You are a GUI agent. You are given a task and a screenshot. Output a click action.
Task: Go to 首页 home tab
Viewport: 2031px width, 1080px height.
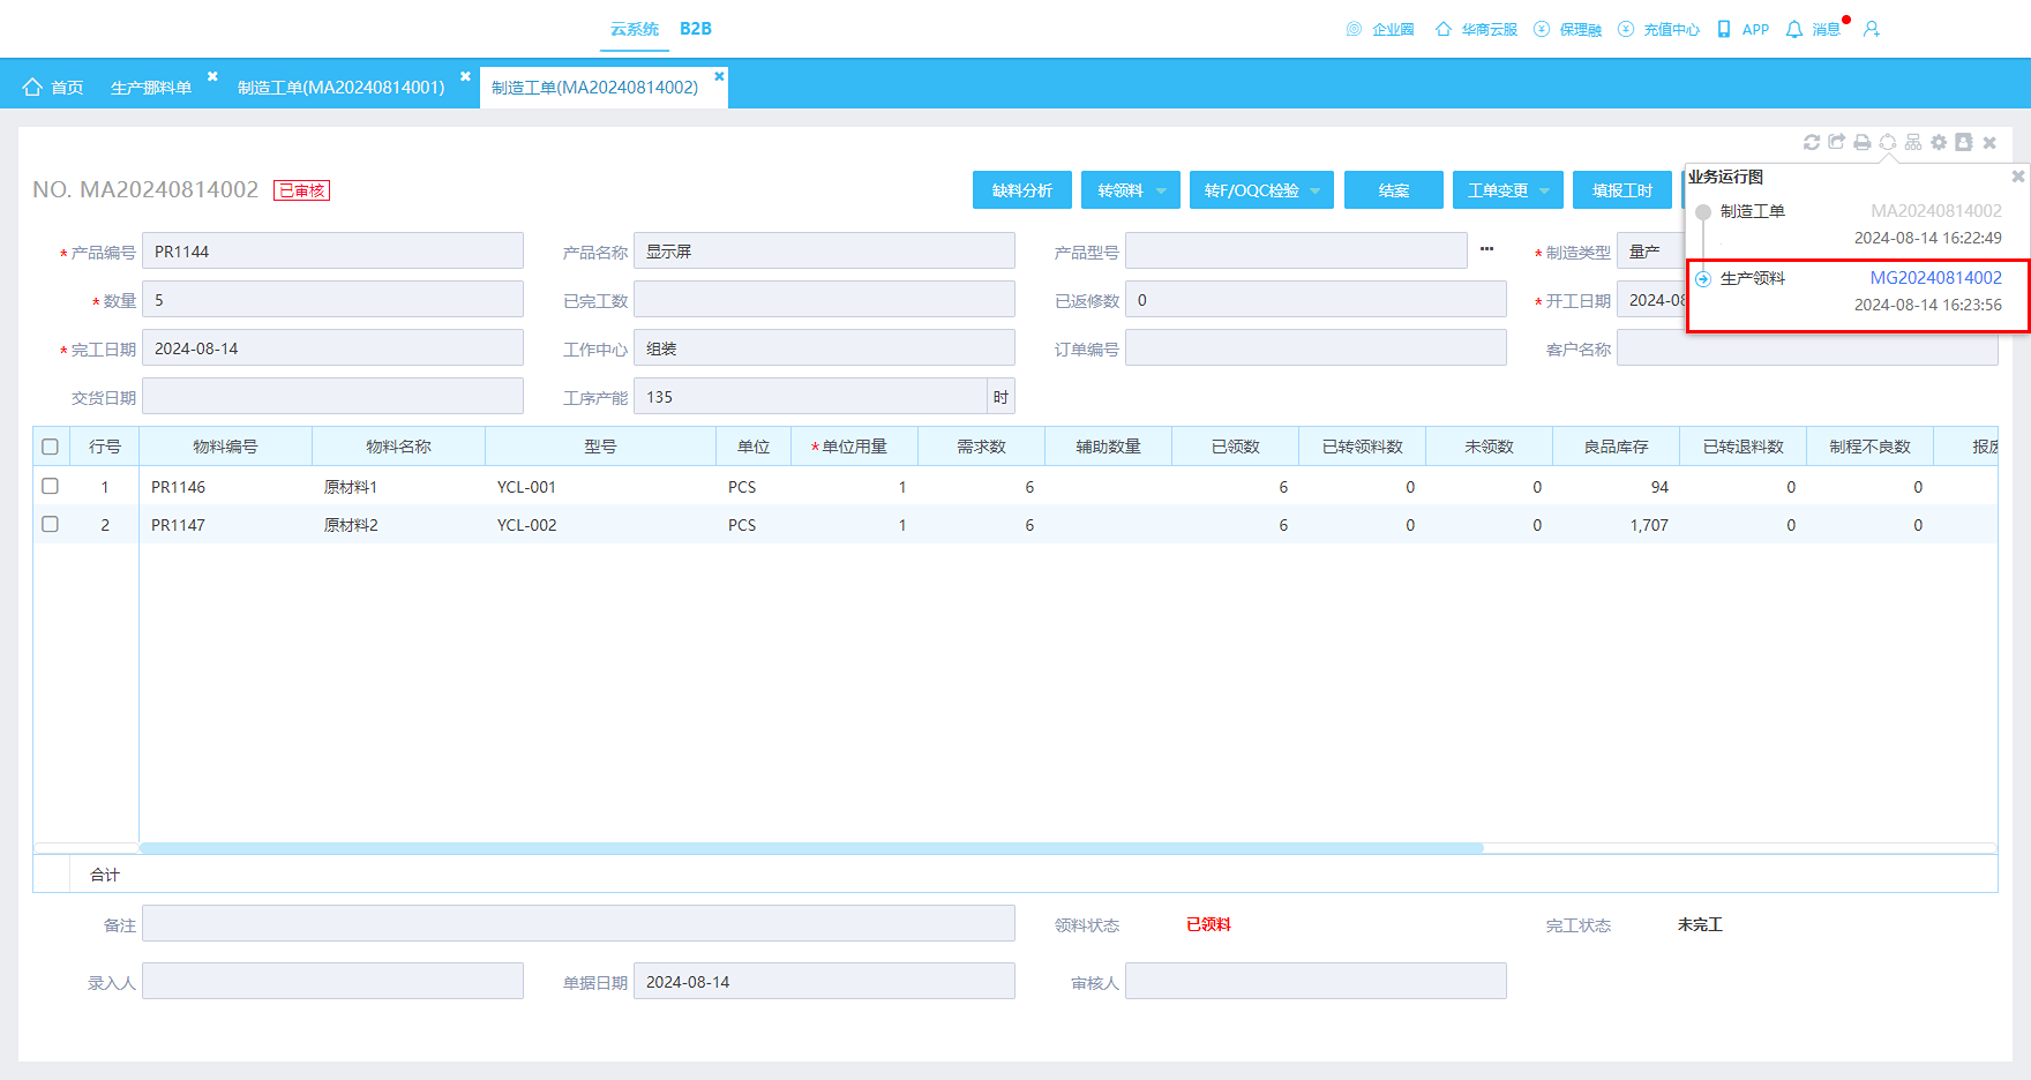[x=54, y=87]
